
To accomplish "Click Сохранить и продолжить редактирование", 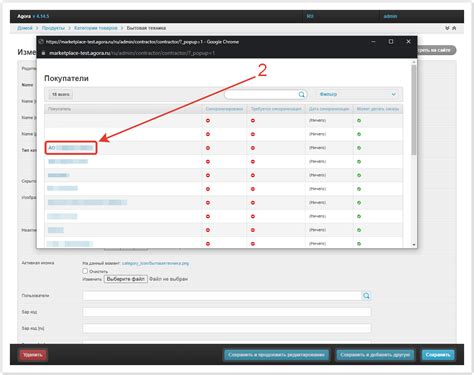I will point(276,355).
